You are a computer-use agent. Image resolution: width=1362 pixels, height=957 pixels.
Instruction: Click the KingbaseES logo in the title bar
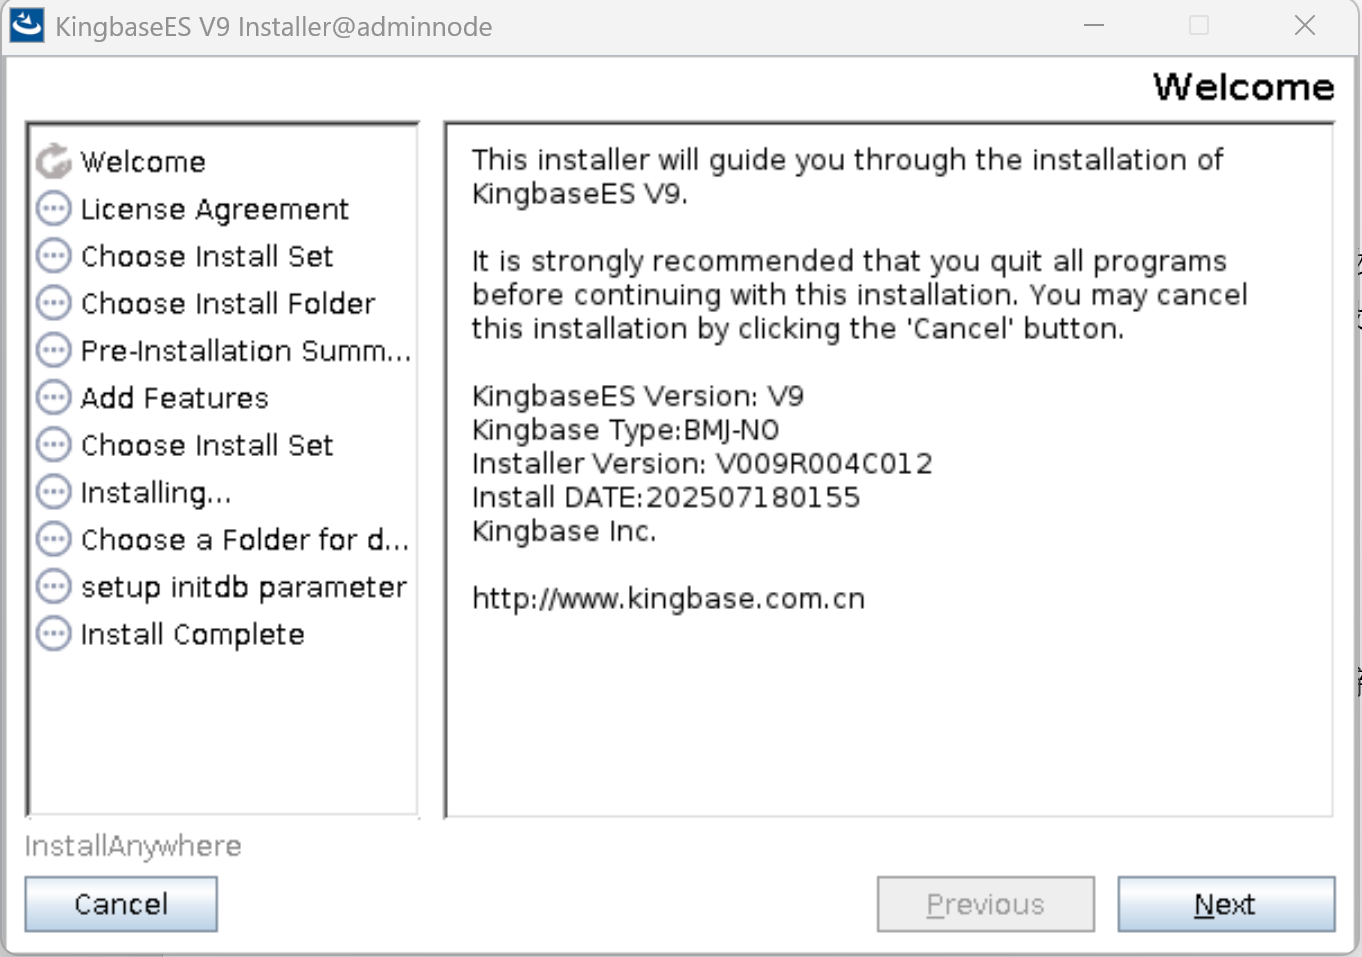pos(27,25)
